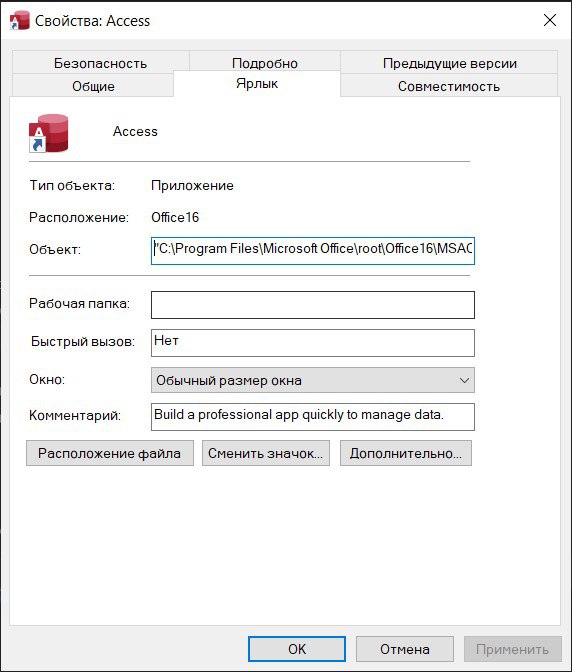Click the Приложение type value text
572x672 pixels.
click(x=192, y=186)
